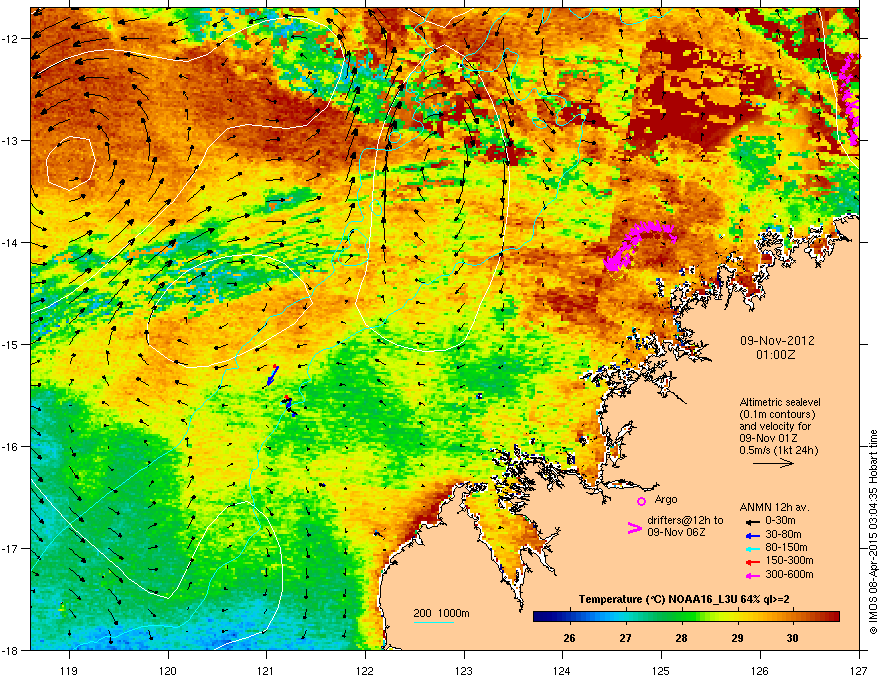Click the 26 degree colorbar tick label
Viewport: 880px width, 680px height.
pos(569,638)
